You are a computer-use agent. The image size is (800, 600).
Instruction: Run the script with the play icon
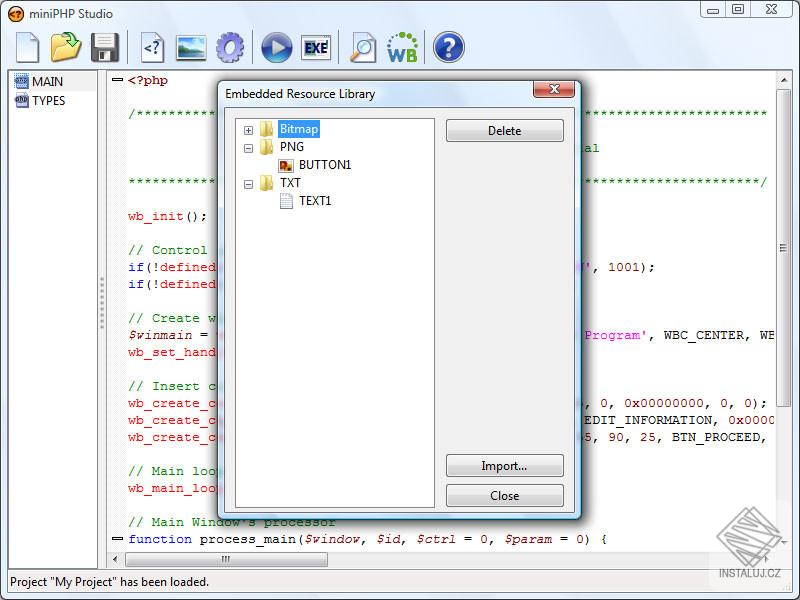[275, 47]
